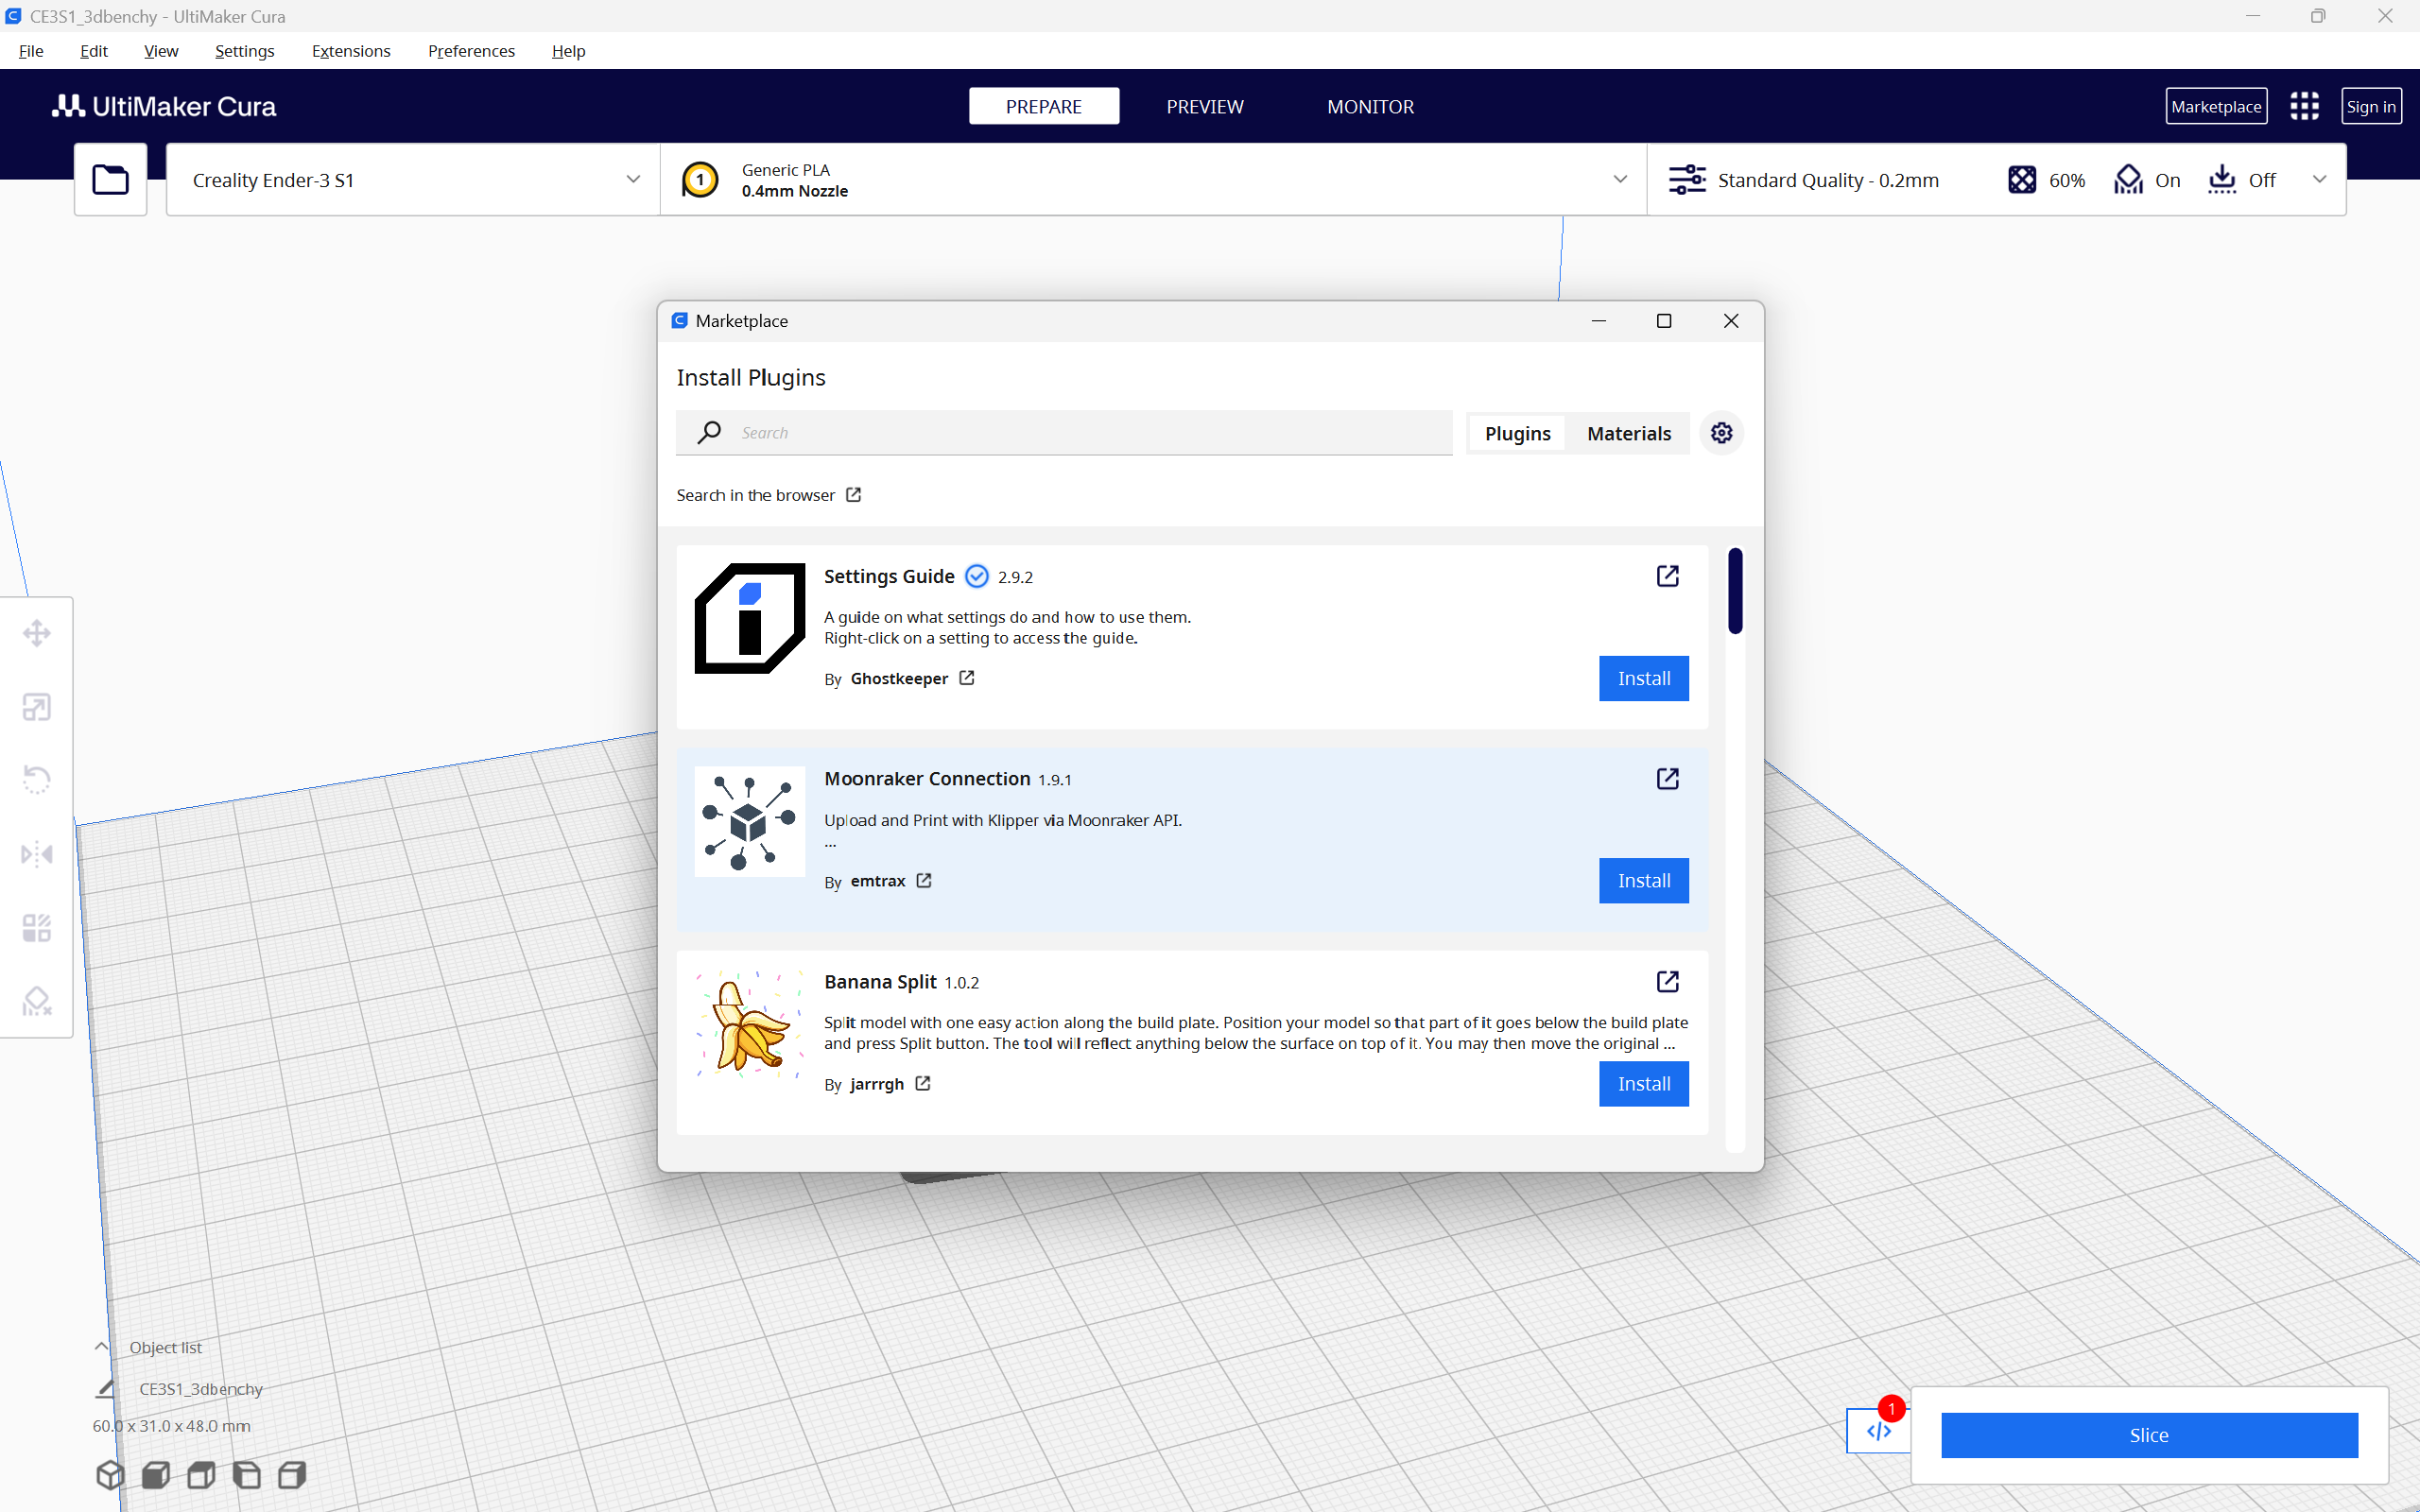Click the Ghostkeeper author name
Viewport: 2420px width, 1512px height.
click(899, 678)
